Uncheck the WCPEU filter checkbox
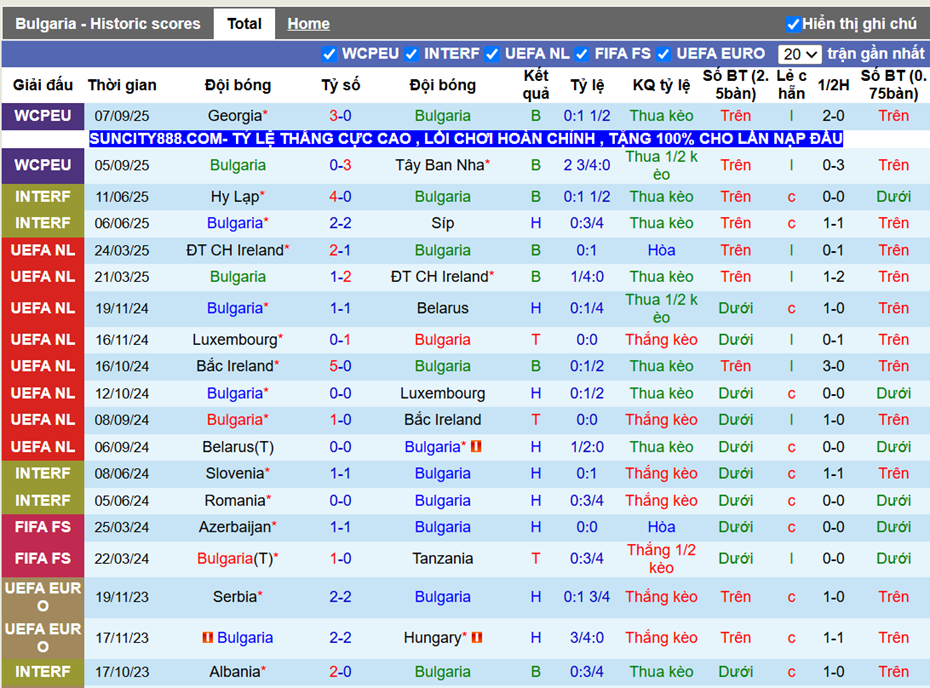 pyautogui.click(x=329, y=54)
